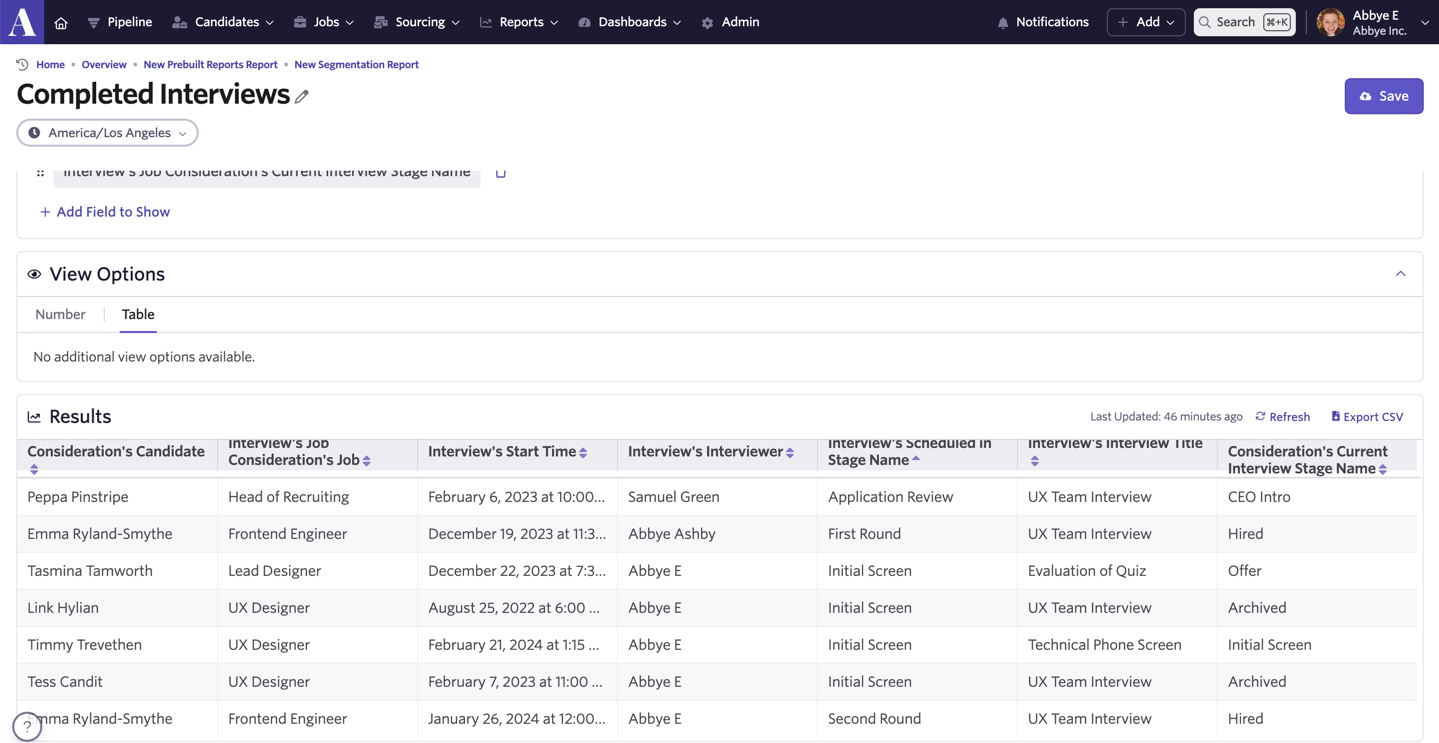Switch to the Number view tab
Image resolution: width=1439 pixels, height=743 pixels.
(60, 314)
